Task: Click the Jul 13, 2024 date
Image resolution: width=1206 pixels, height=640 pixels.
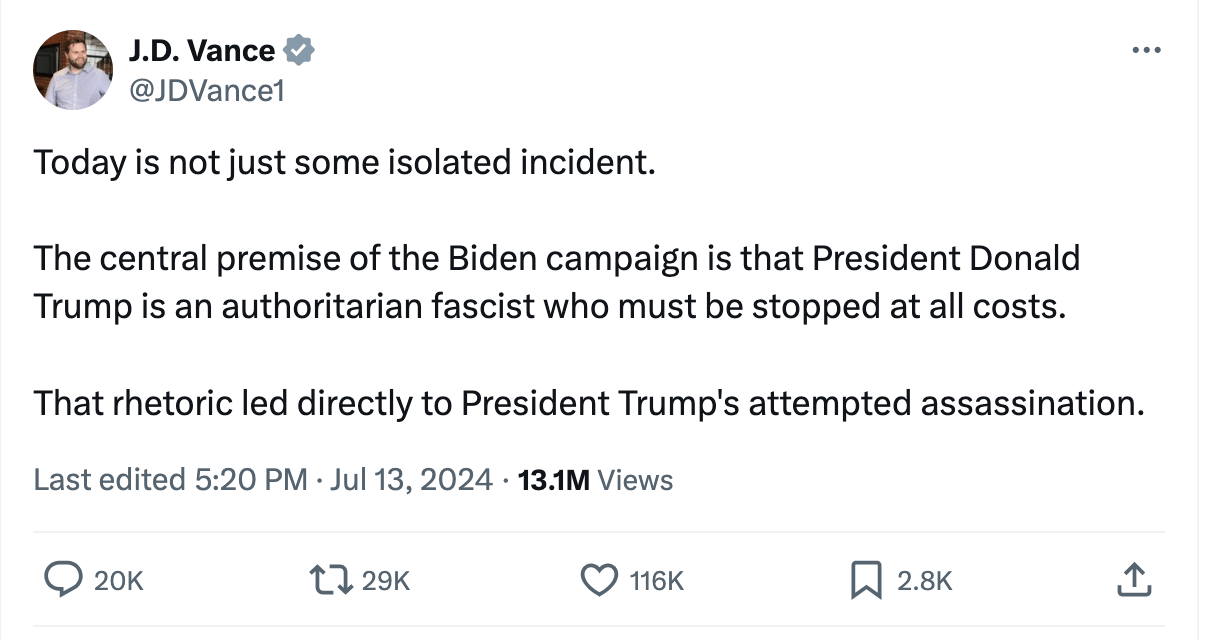Action: pos(411,480)
